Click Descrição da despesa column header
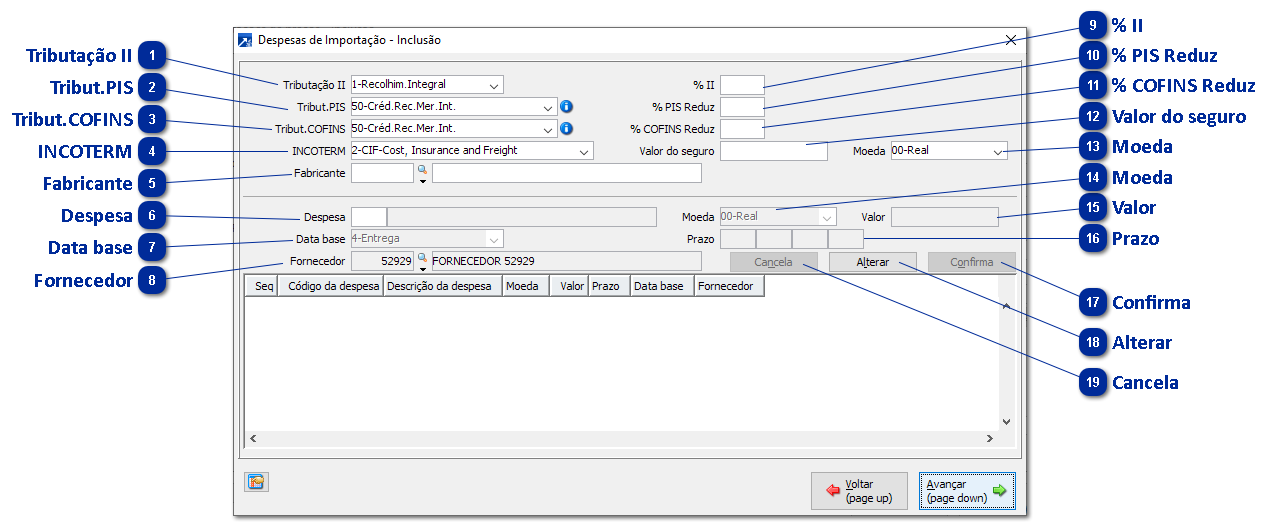 coord(443,286)
